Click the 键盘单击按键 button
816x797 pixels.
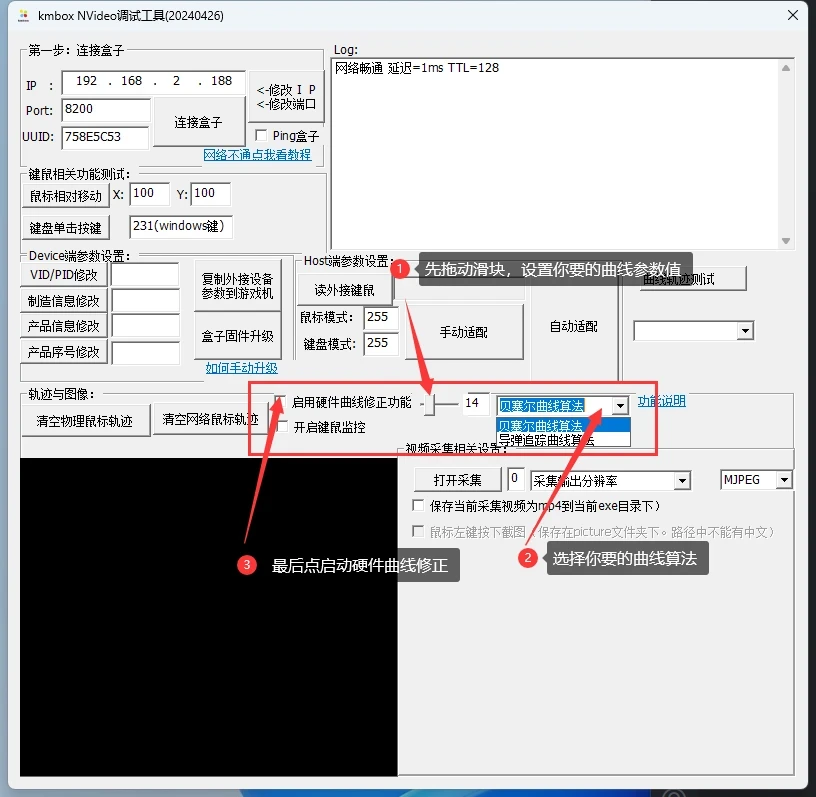66,227
